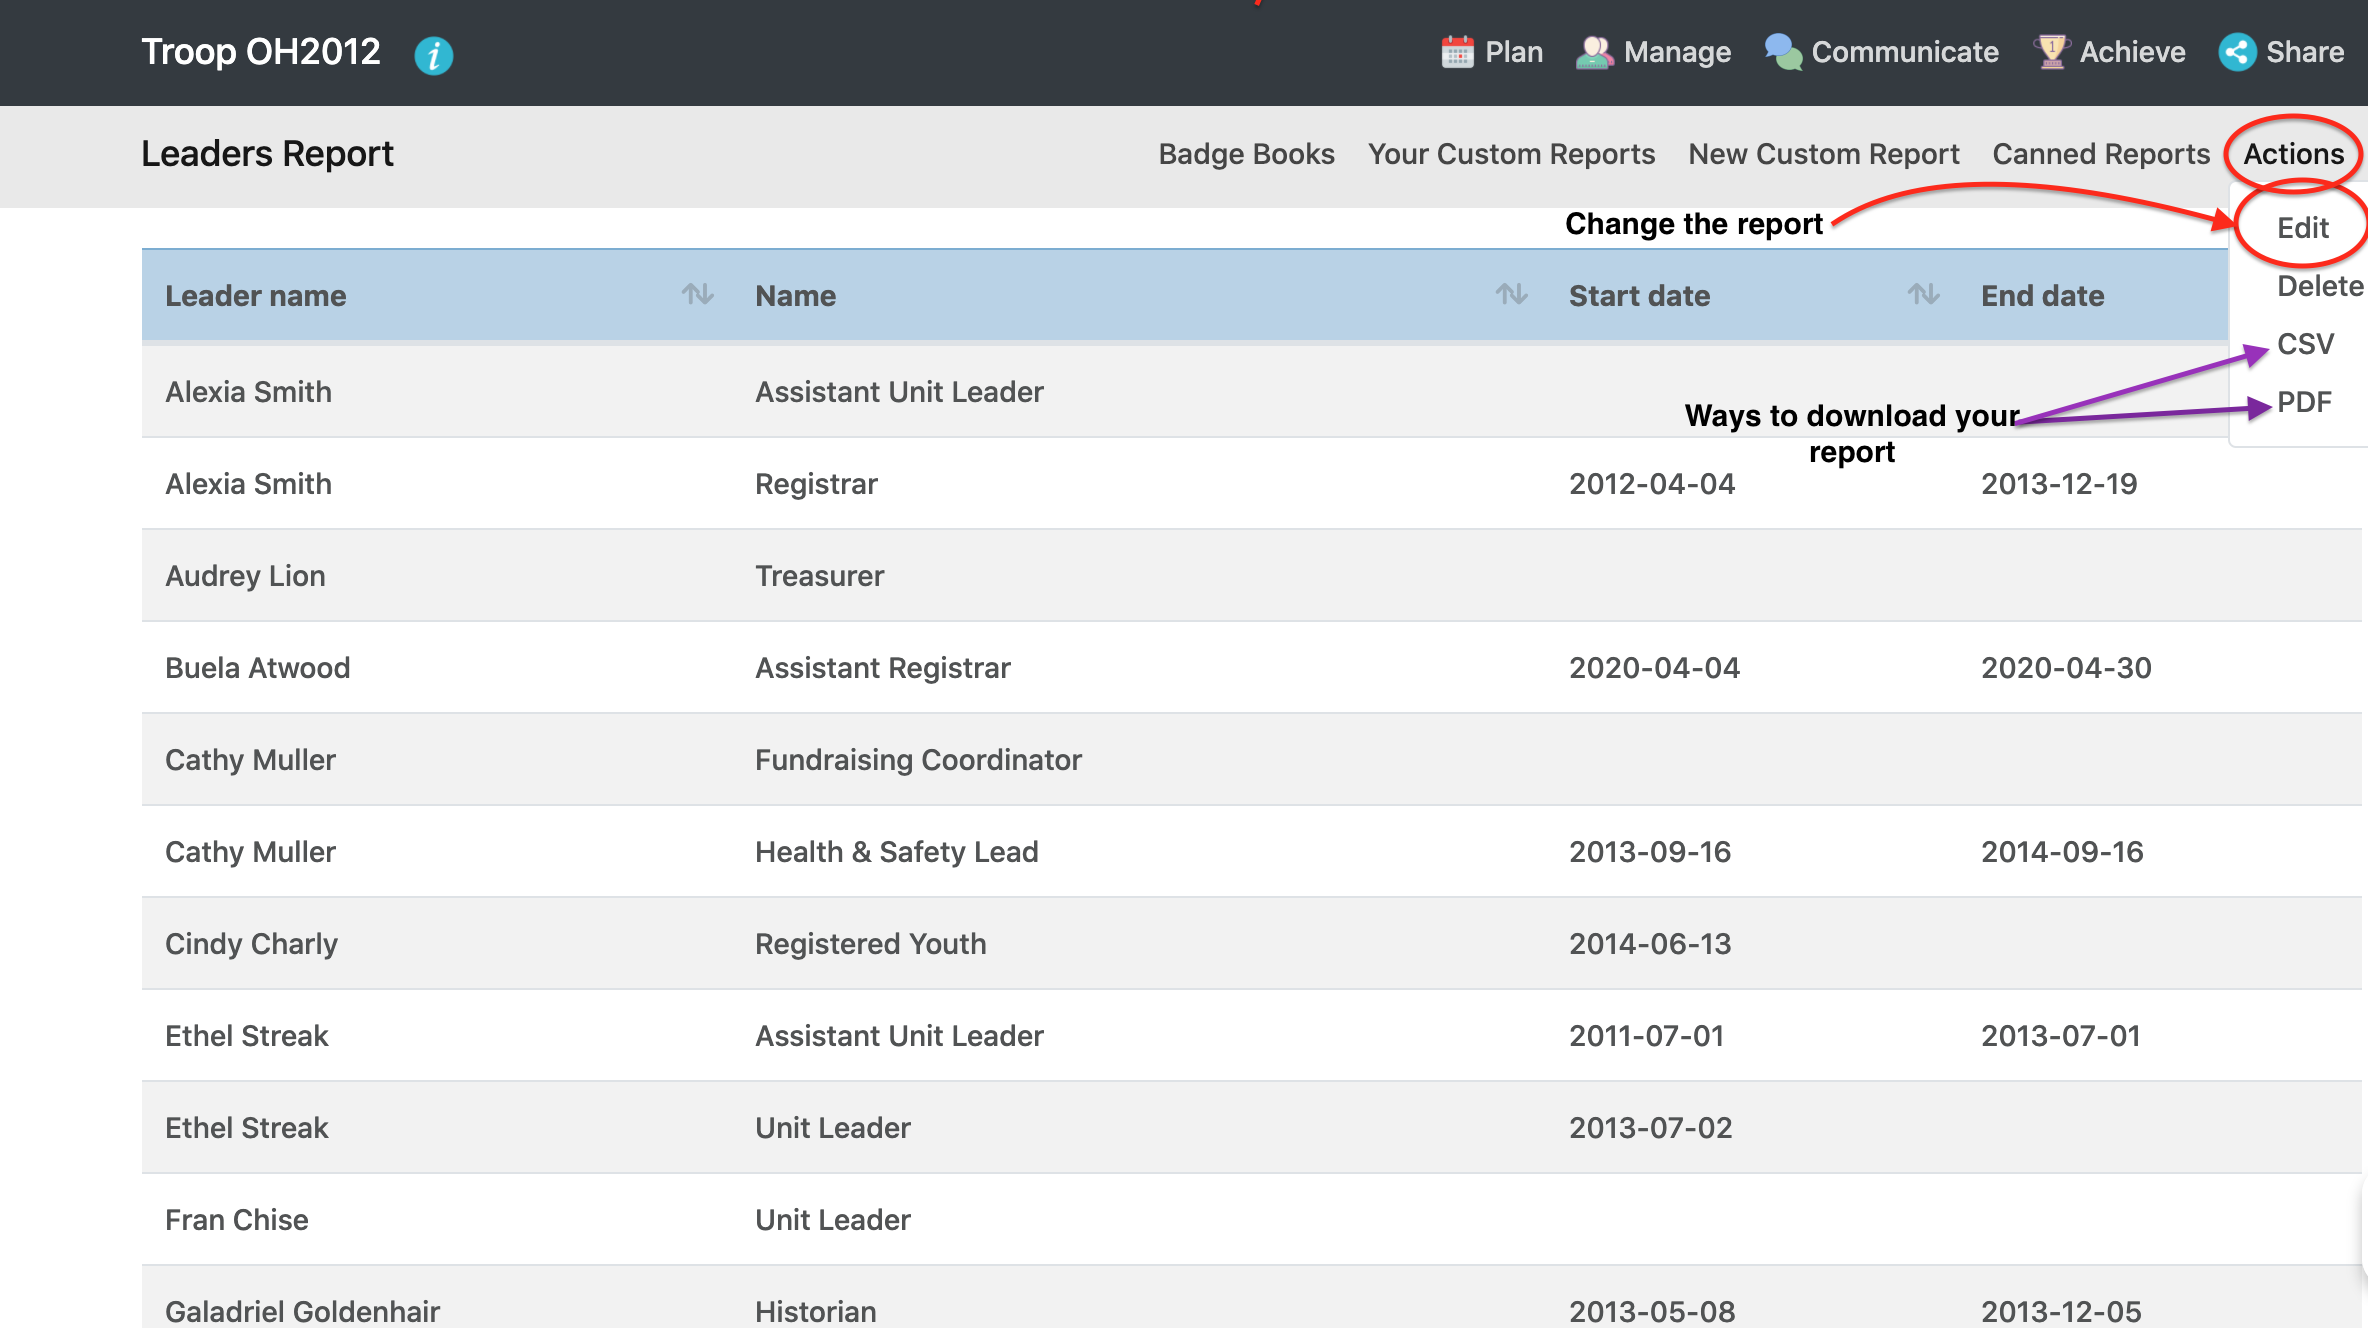Click the End date column header
This screenshot has width=2368, height=1328.
pyautogui.click(x=2042, y=296)
